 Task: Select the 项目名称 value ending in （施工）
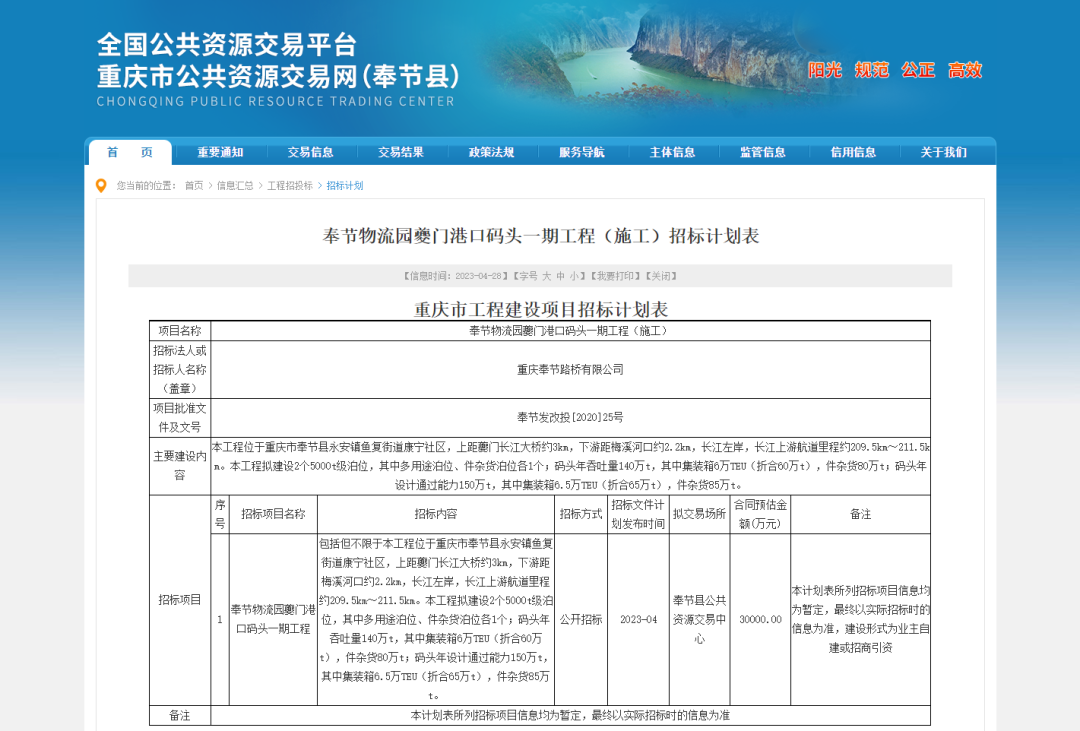570,331
